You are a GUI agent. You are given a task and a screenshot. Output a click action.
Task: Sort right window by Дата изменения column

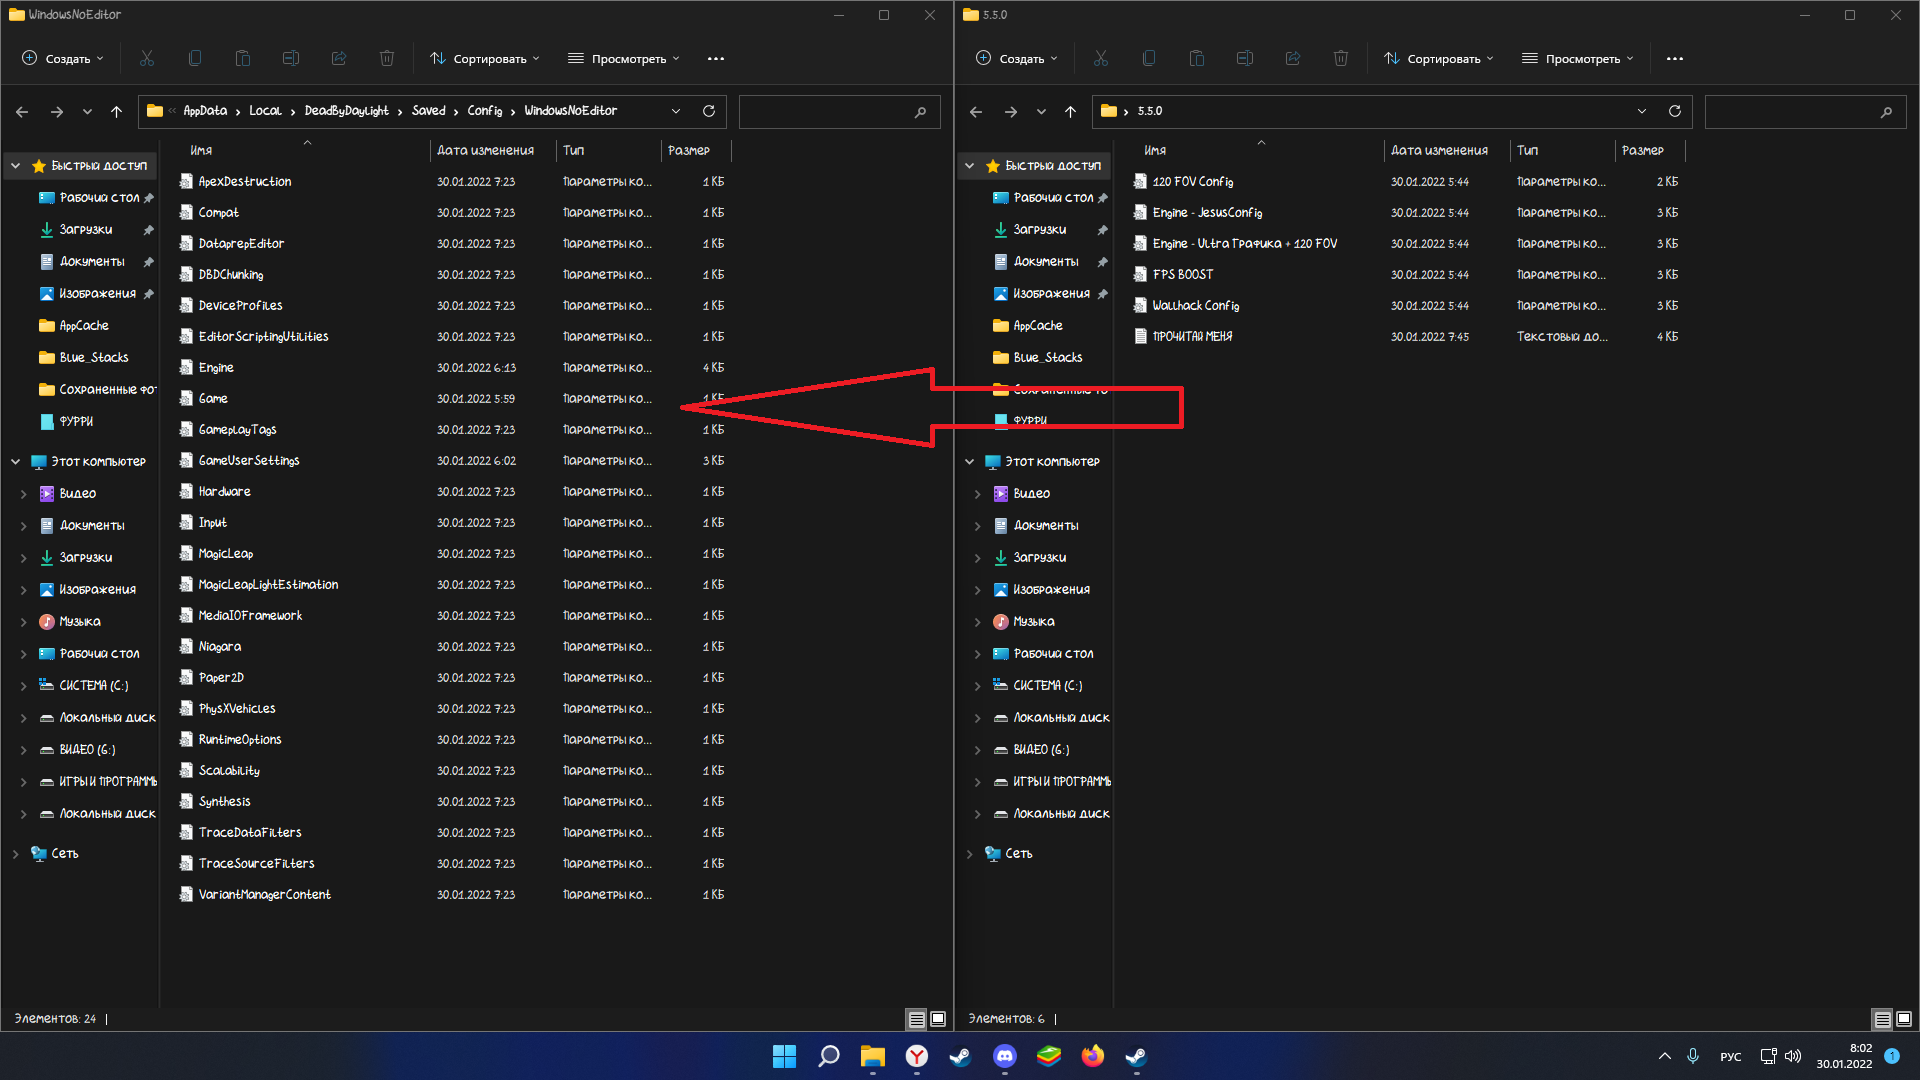1439,150
